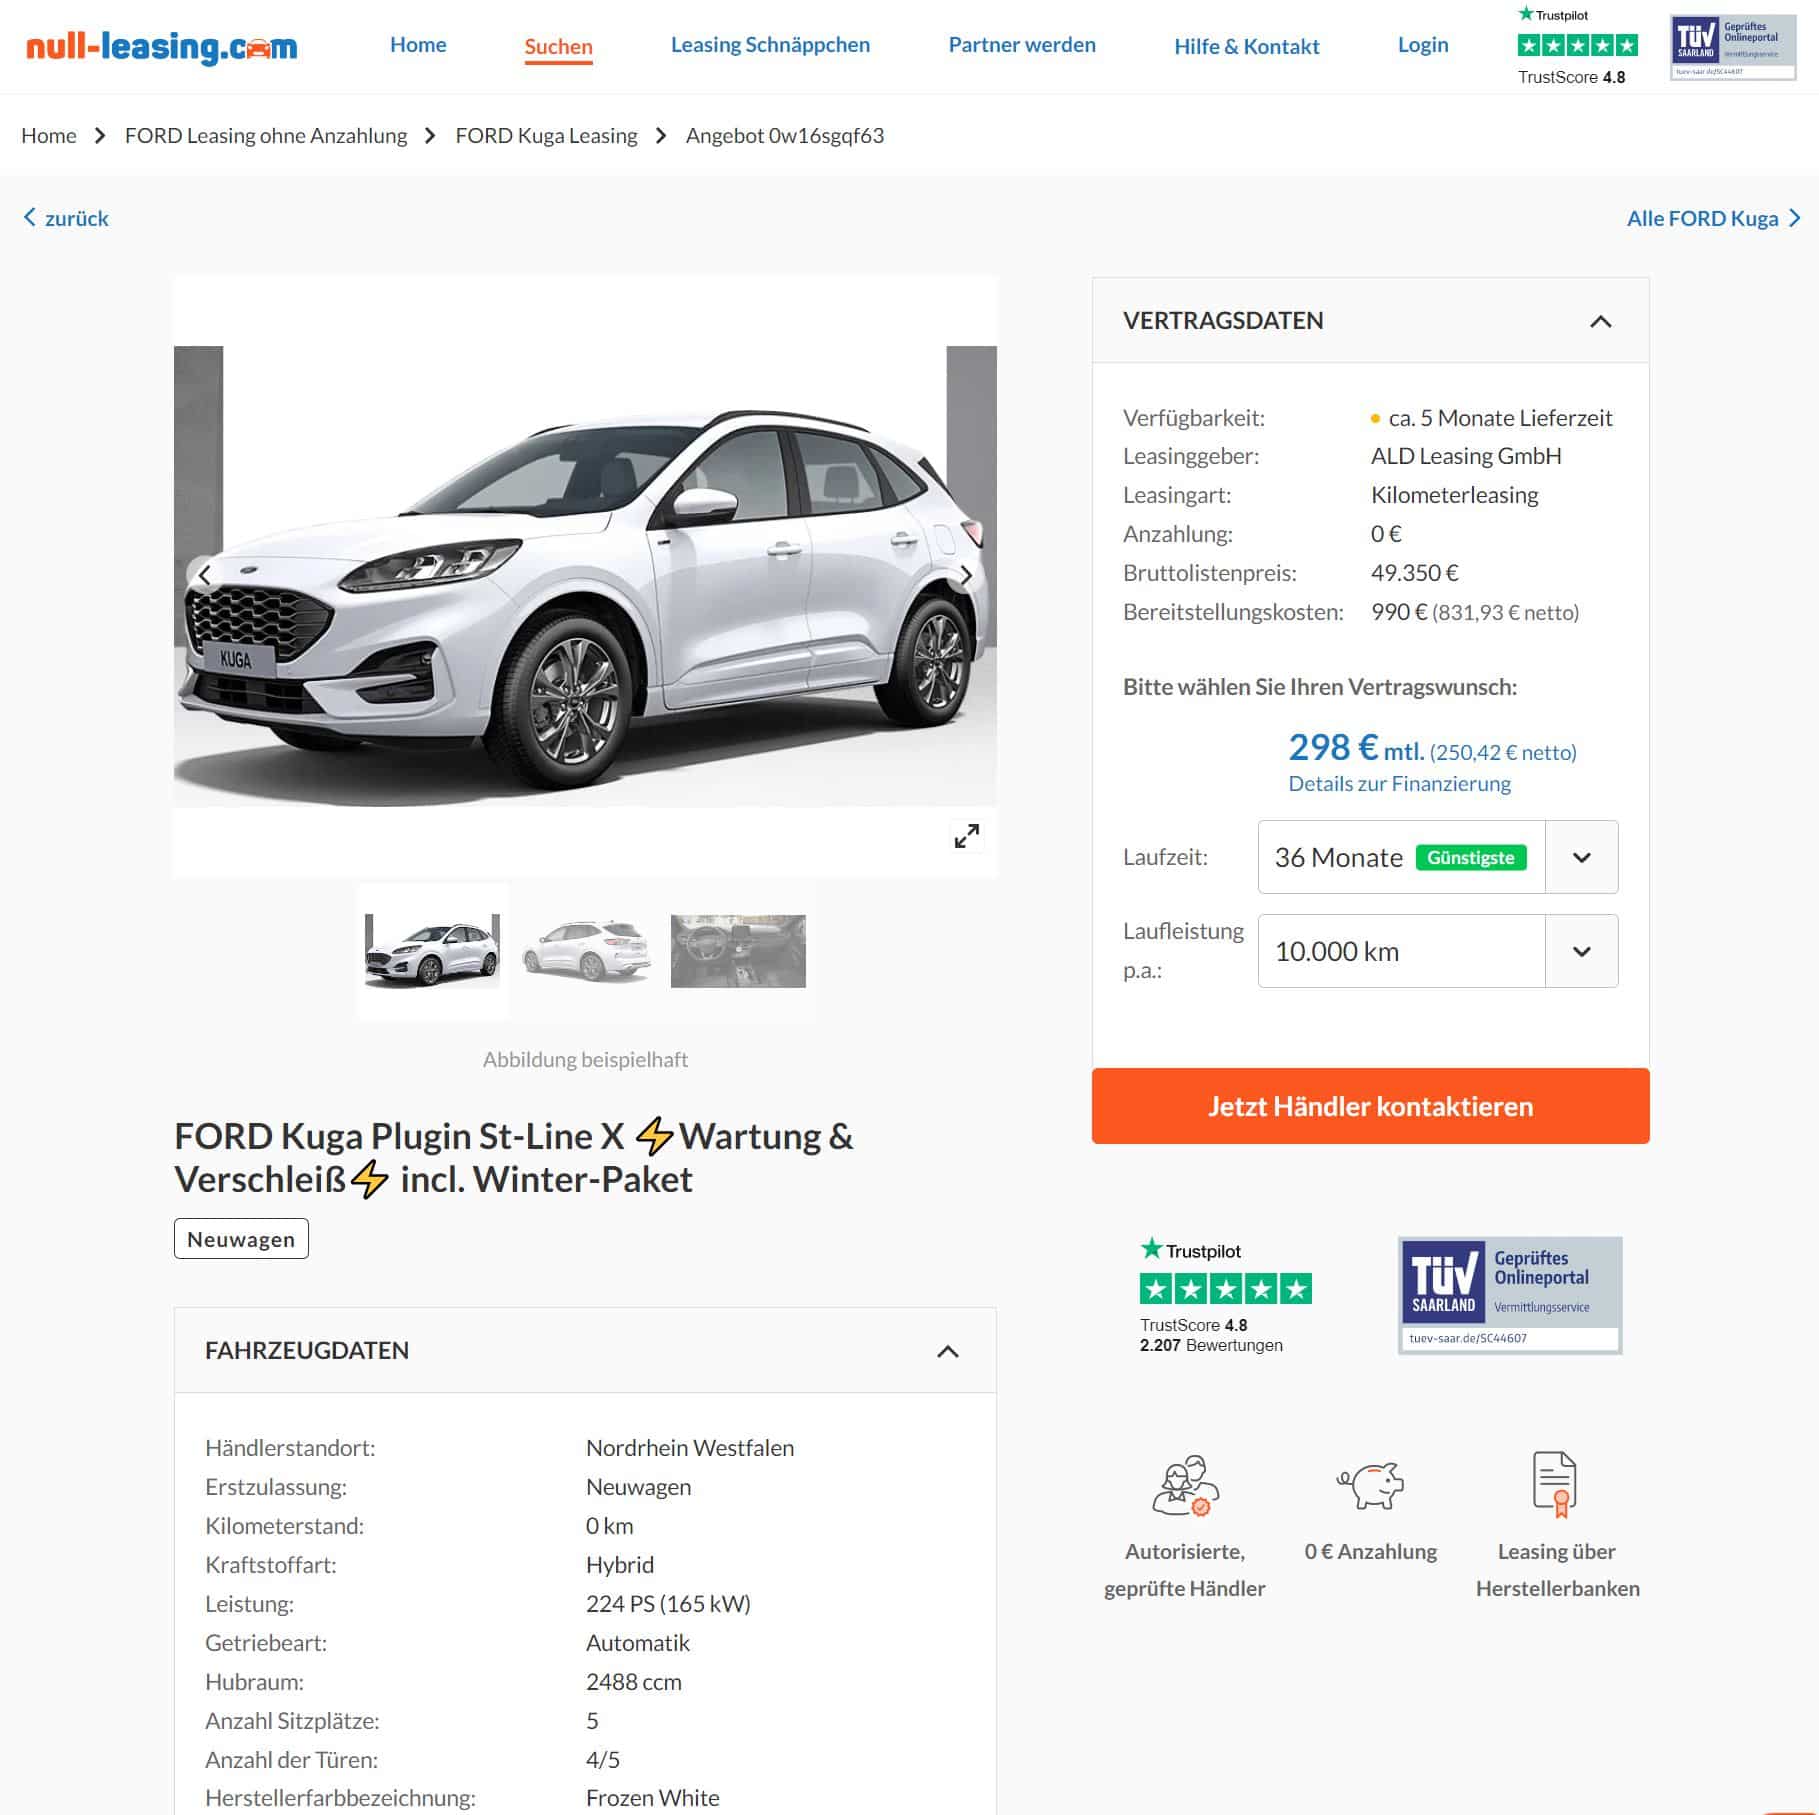The width and height of the screenshot is (1819, 1815).
Task: Show the previous car image arrow
Action: [204, 575]
